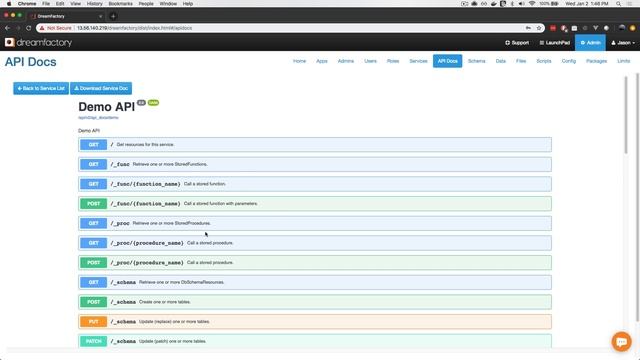
Task: Open a new browser tab
Action: pos(113,16)
